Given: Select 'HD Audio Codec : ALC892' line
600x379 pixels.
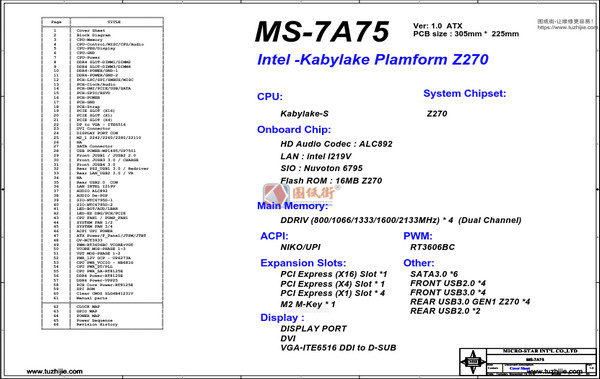Looking at the screenshot, I should point(336,144).
